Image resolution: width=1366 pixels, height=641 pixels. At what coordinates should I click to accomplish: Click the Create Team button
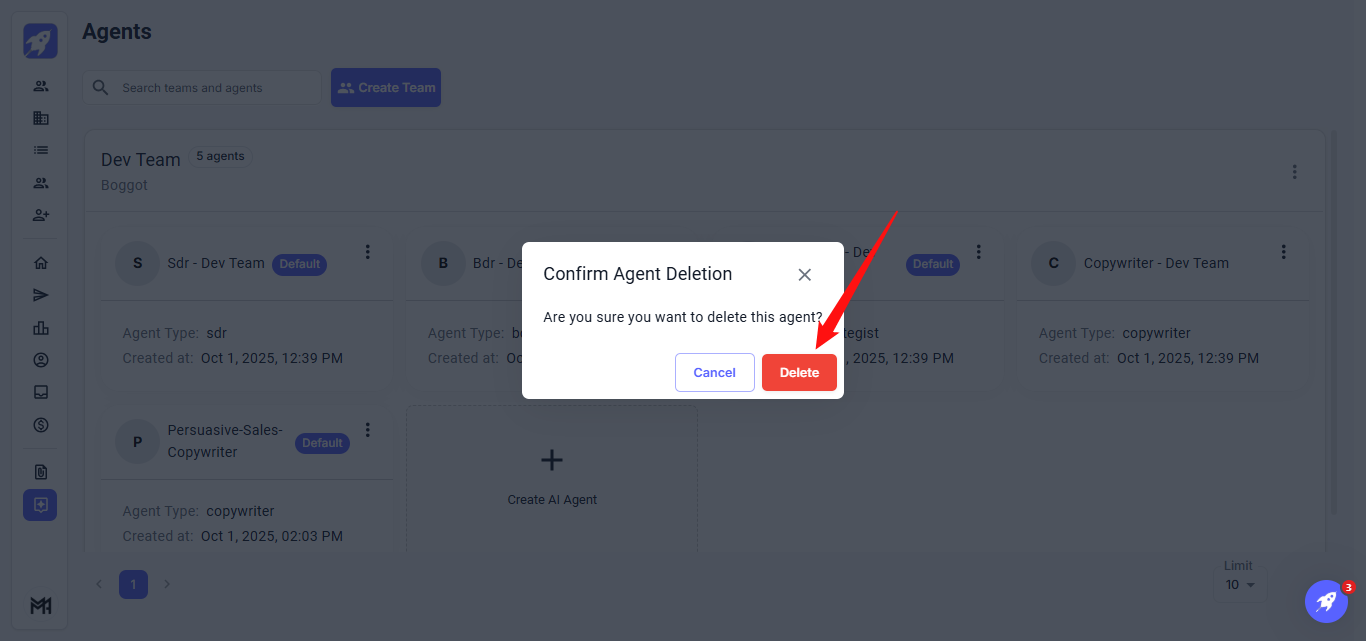(x=386, y=88)
